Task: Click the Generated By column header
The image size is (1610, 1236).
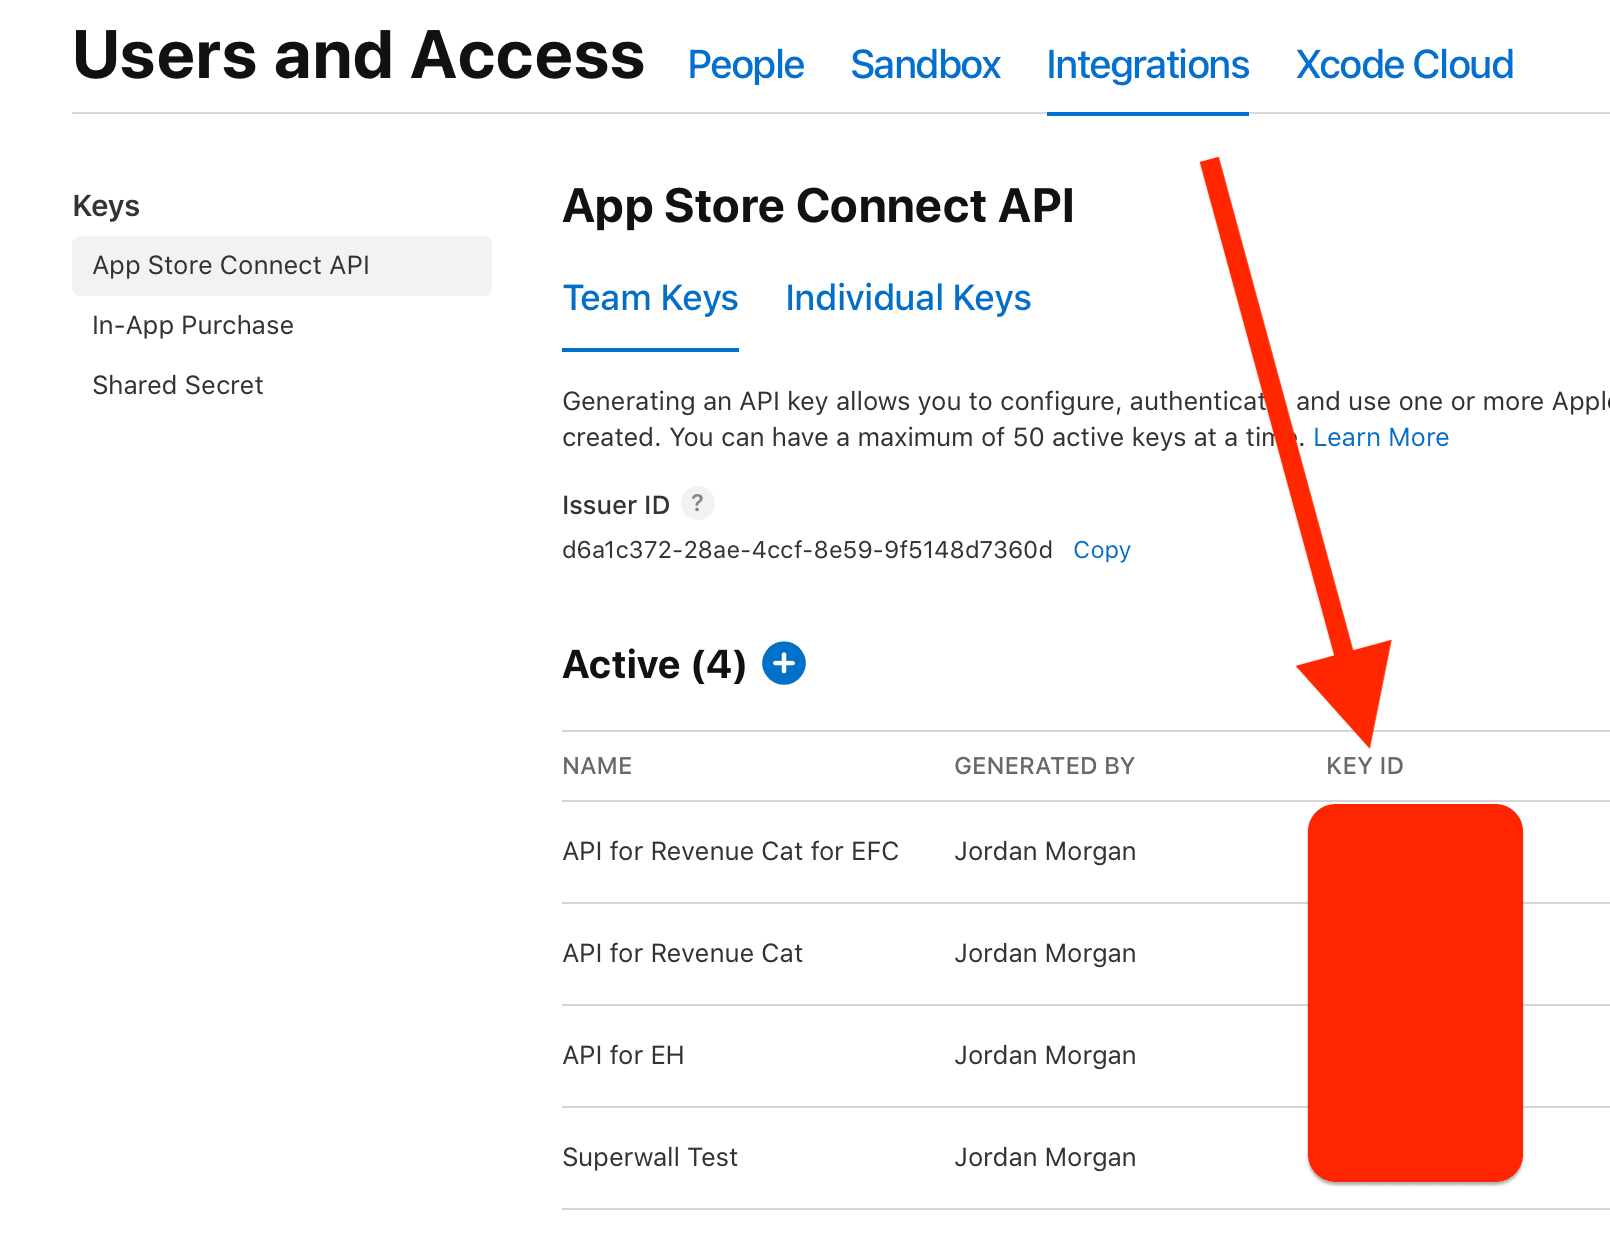Action: click(x=1044, y=766)
